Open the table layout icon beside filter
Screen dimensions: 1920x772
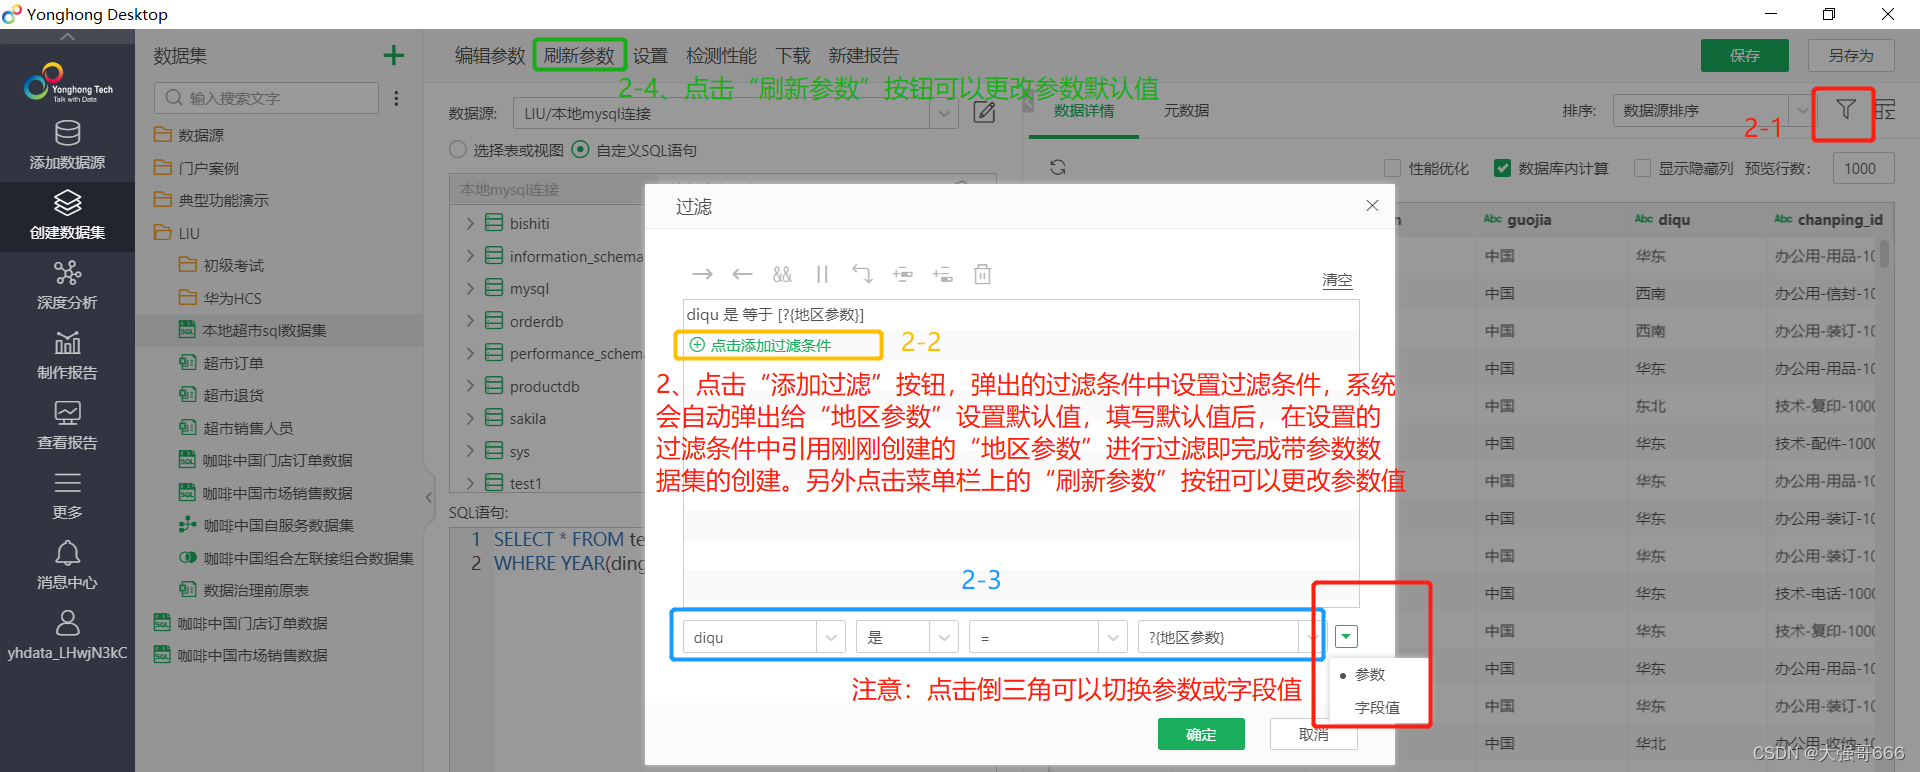click(x=1884, y=110)
